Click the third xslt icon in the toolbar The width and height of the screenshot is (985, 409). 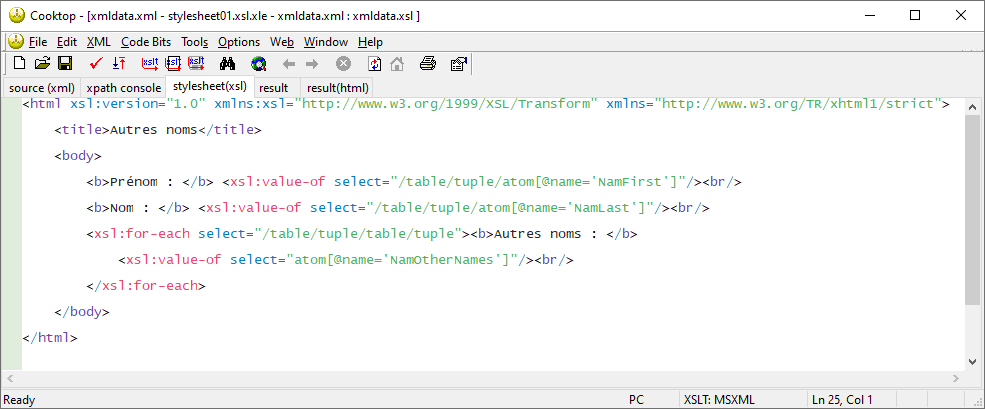(197, 63)
